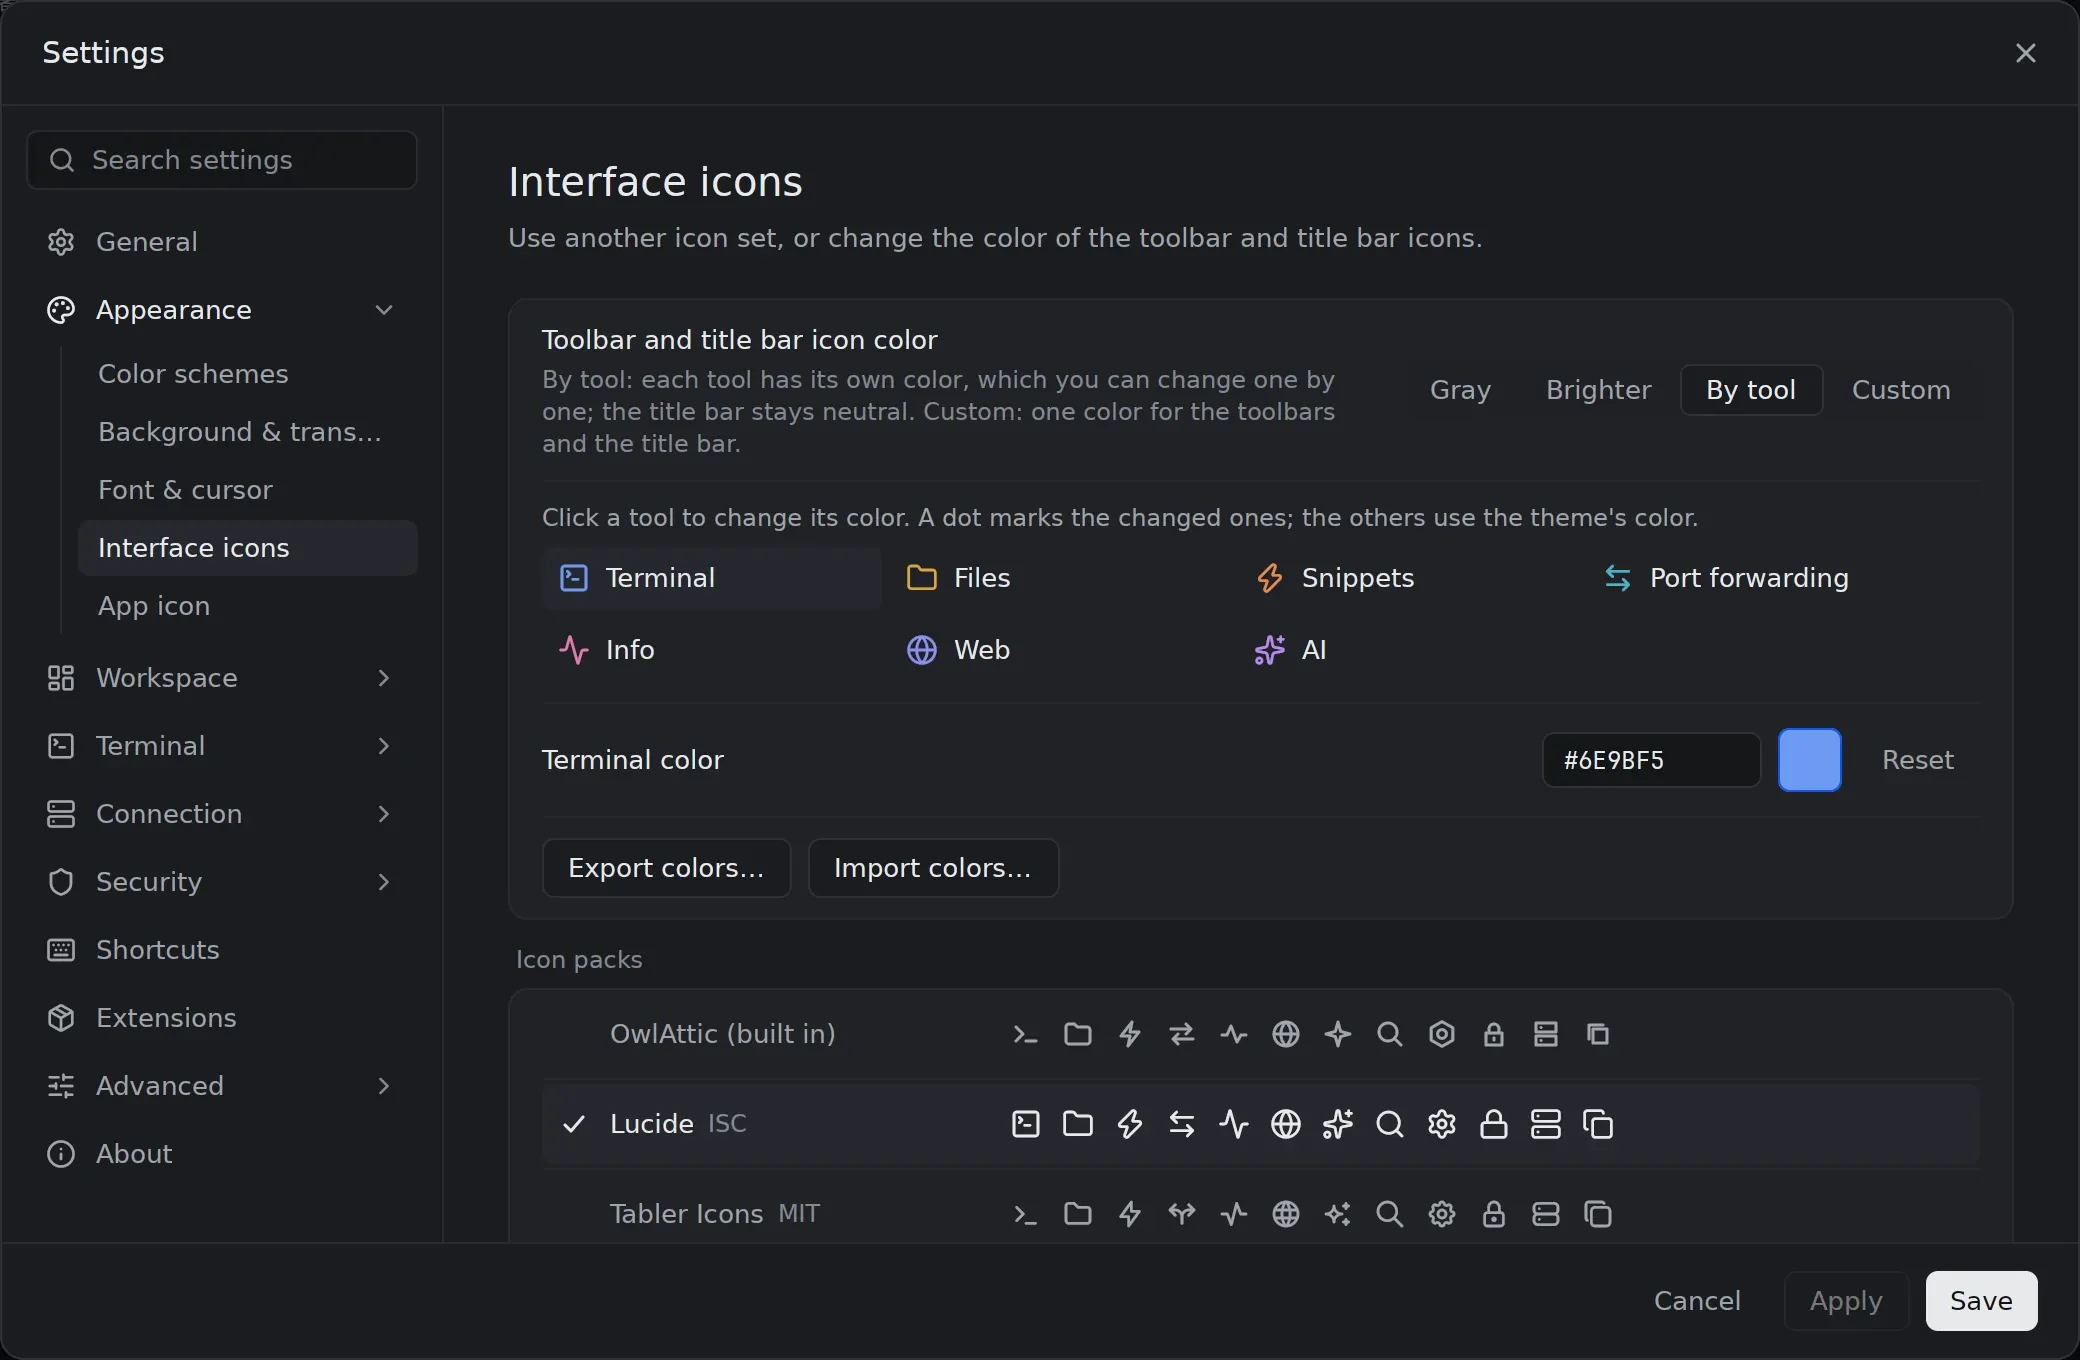Switch icon color mode to Brighter
2080x1360 pixels.
[1598, 390]
